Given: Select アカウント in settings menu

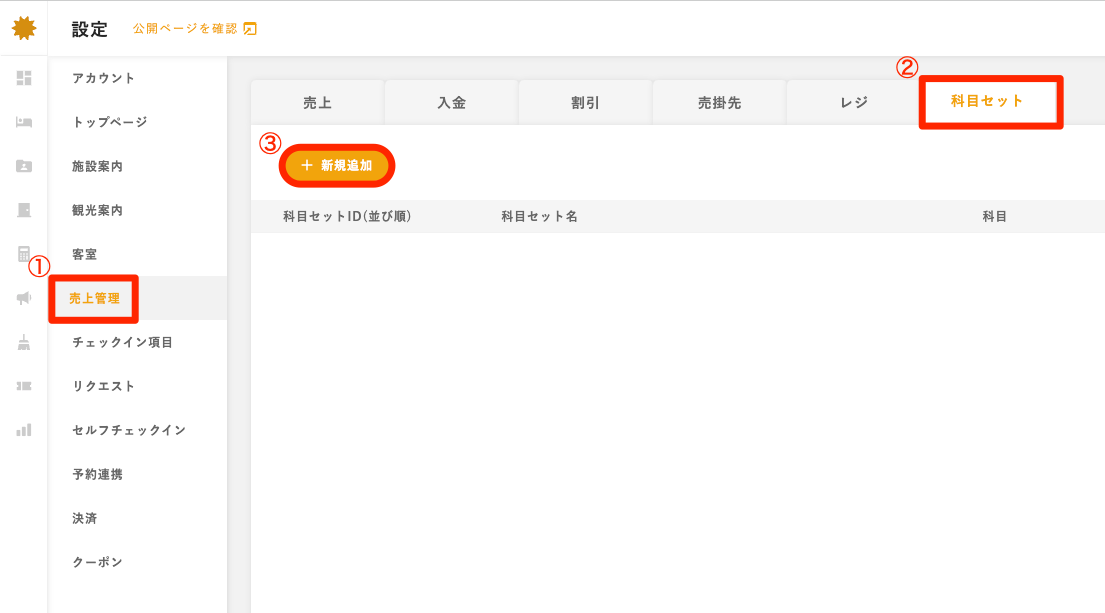Looking at the screenshot, I should tap(103, 78).
